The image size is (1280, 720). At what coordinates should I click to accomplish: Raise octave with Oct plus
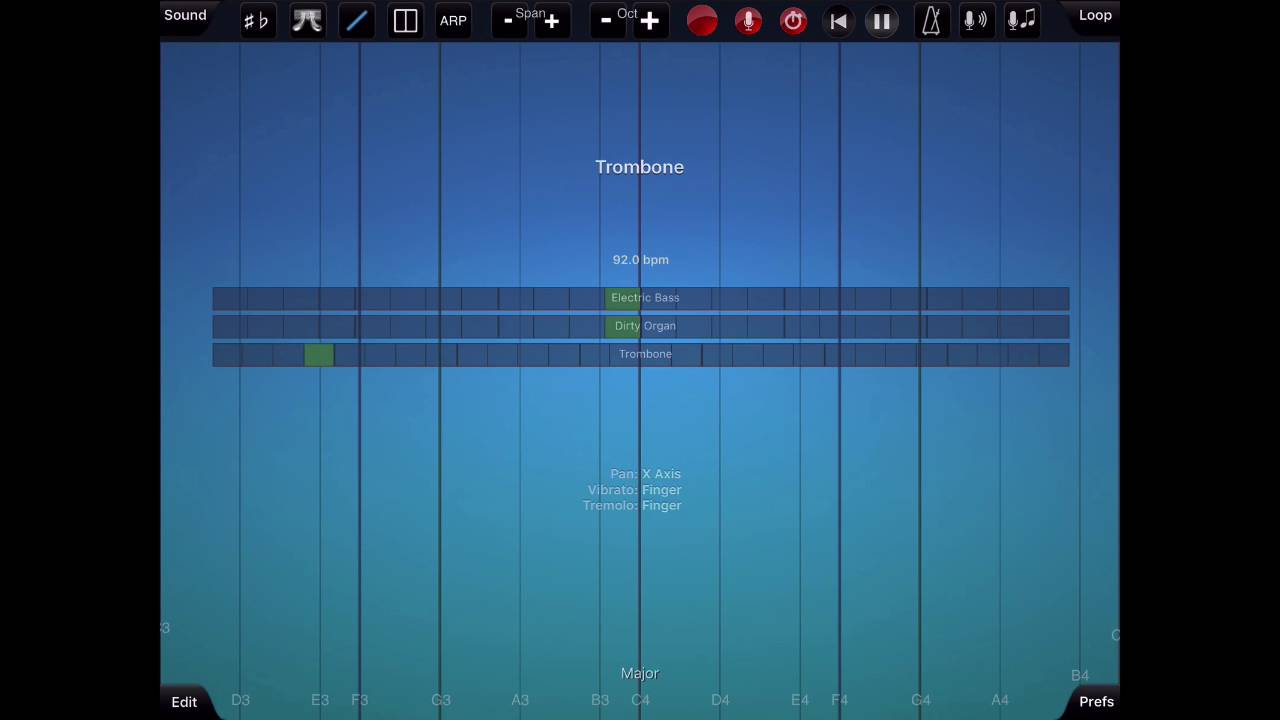[x=650, y=21]
